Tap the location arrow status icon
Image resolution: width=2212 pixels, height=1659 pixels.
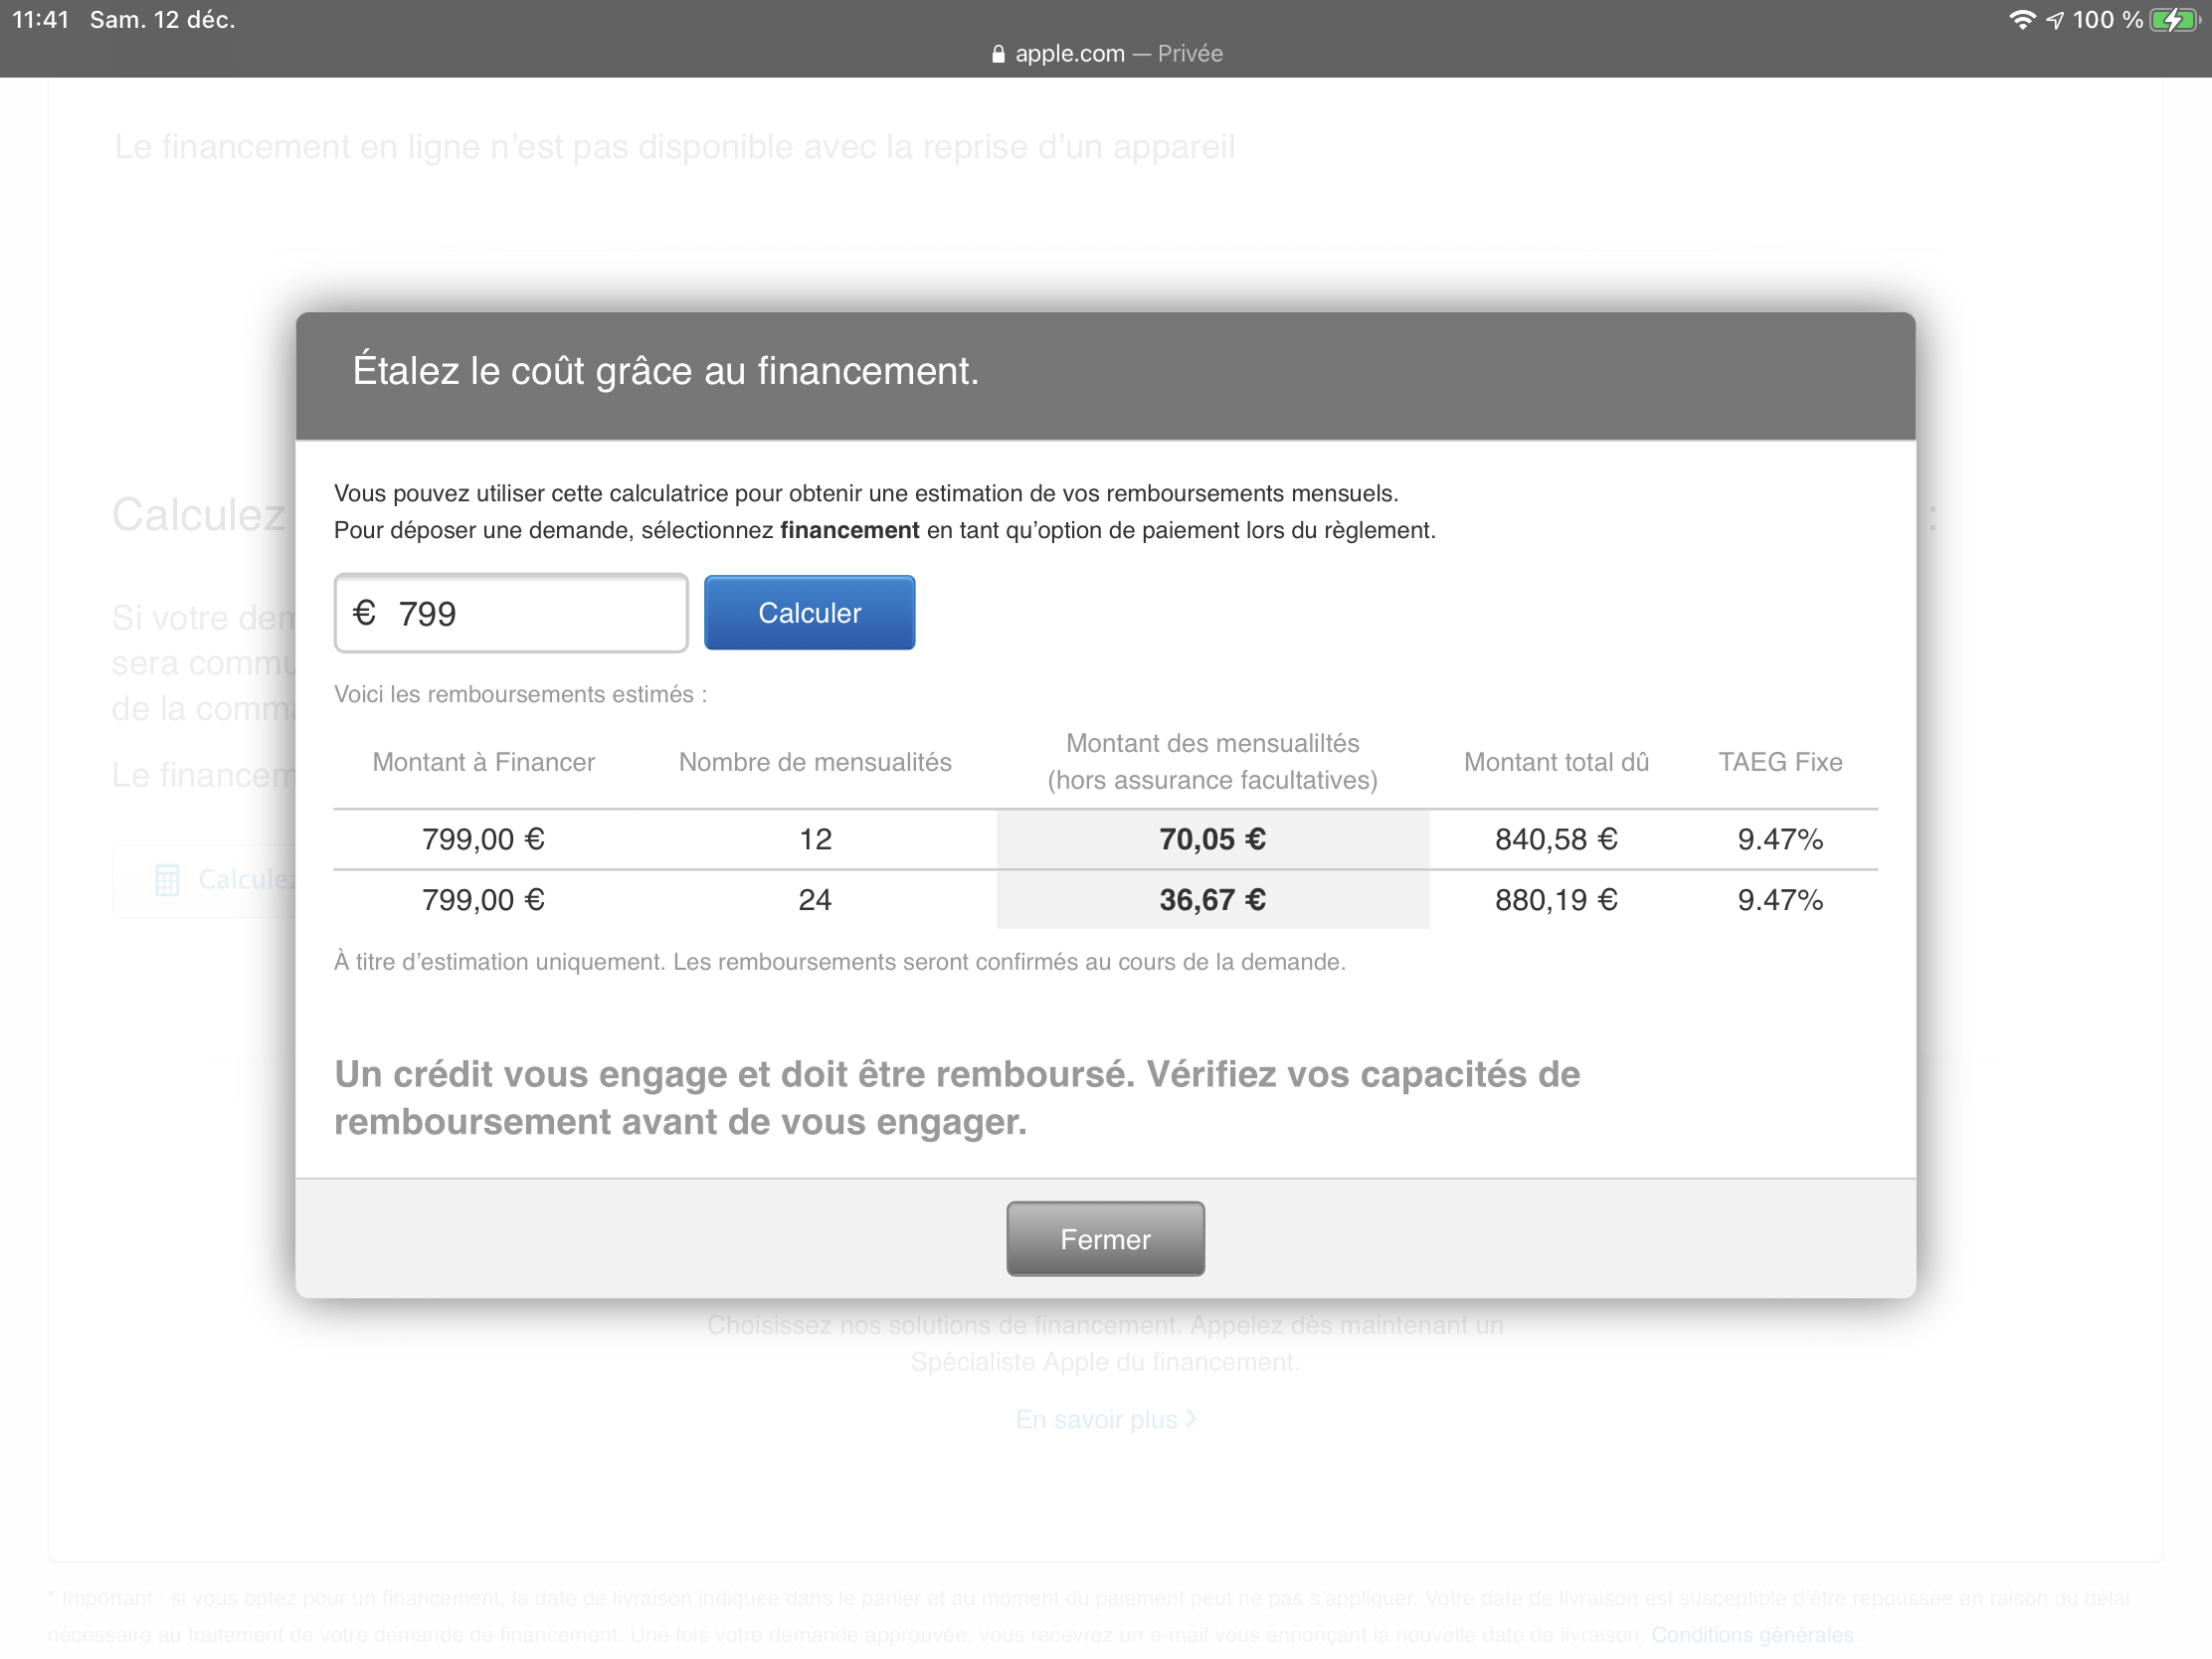point(2055,20)
